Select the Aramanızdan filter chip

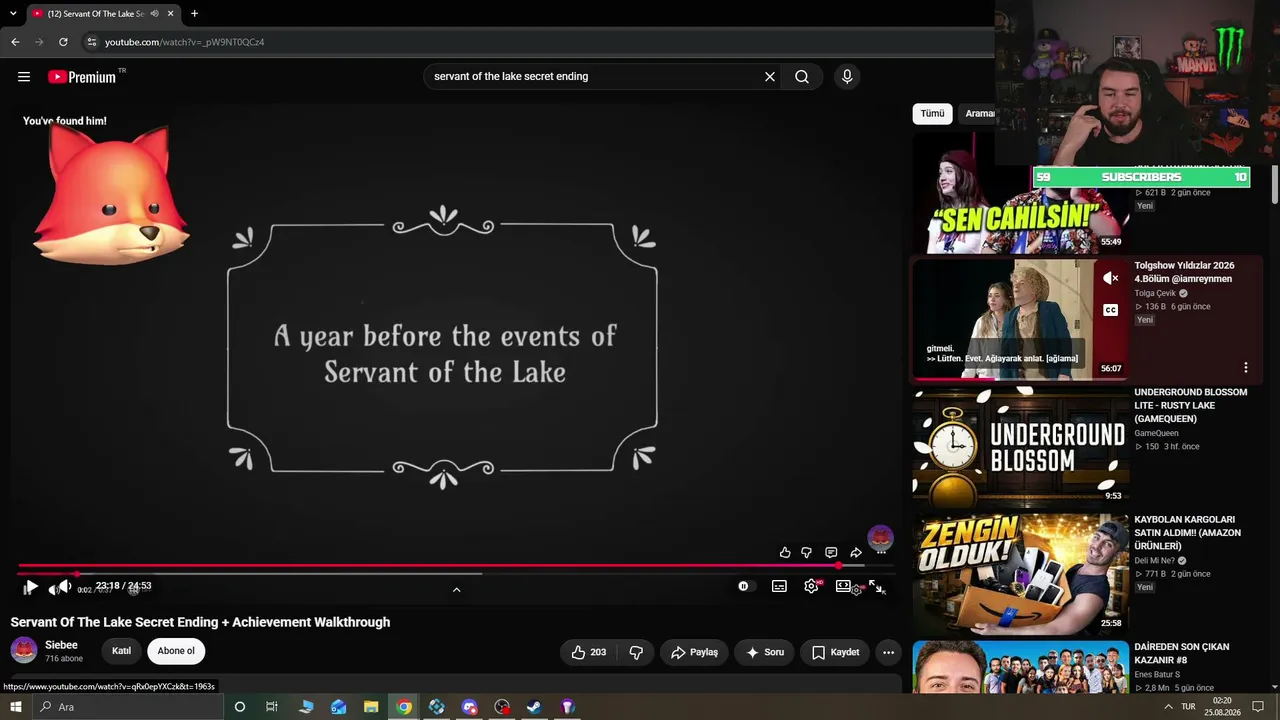tap(977, 114)
